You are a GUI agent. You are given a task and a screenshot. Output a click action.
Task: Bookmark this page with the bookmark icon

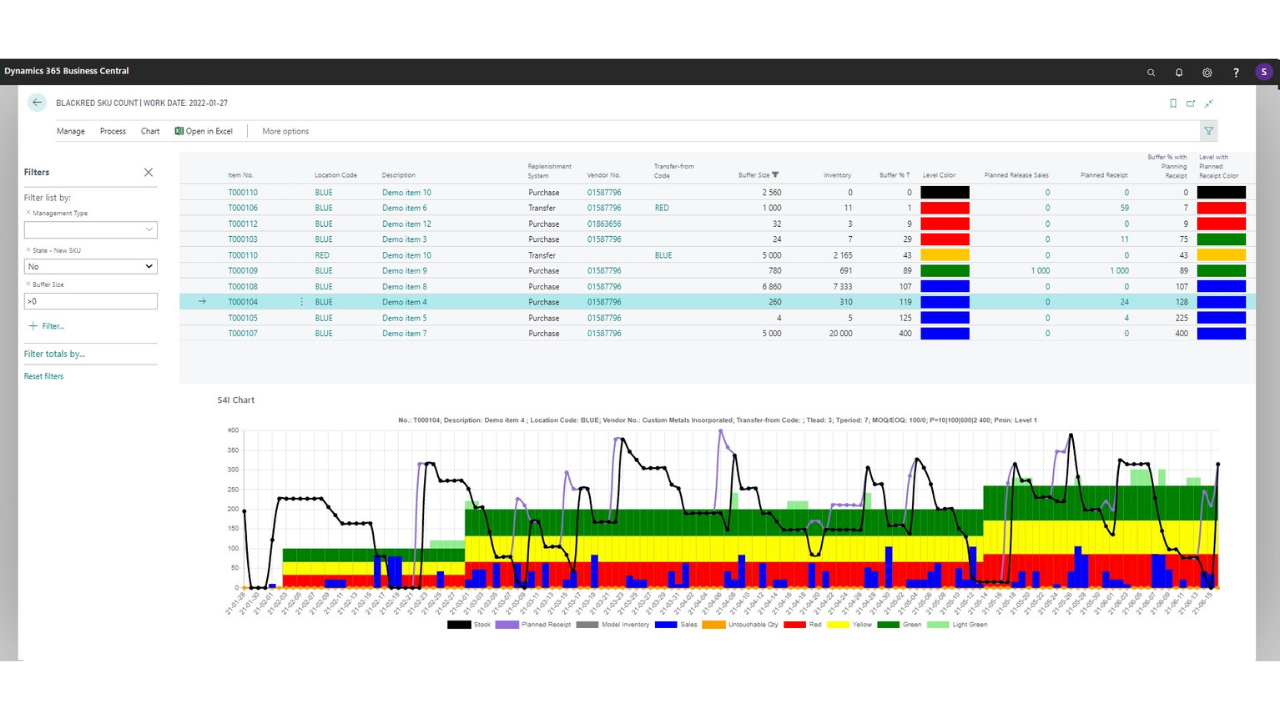click(1173, 103)
